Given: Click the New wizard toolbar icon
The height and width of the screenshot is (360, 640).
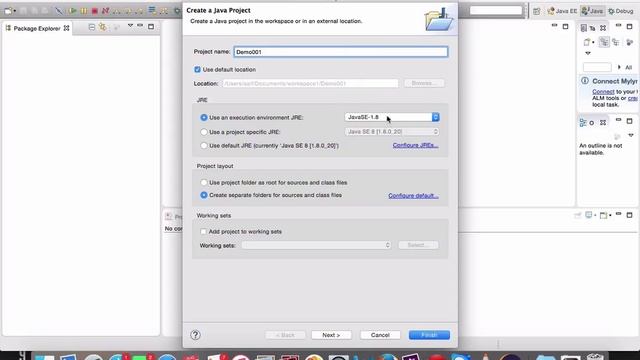Looking at the screenshot, I should coord(8,11).
